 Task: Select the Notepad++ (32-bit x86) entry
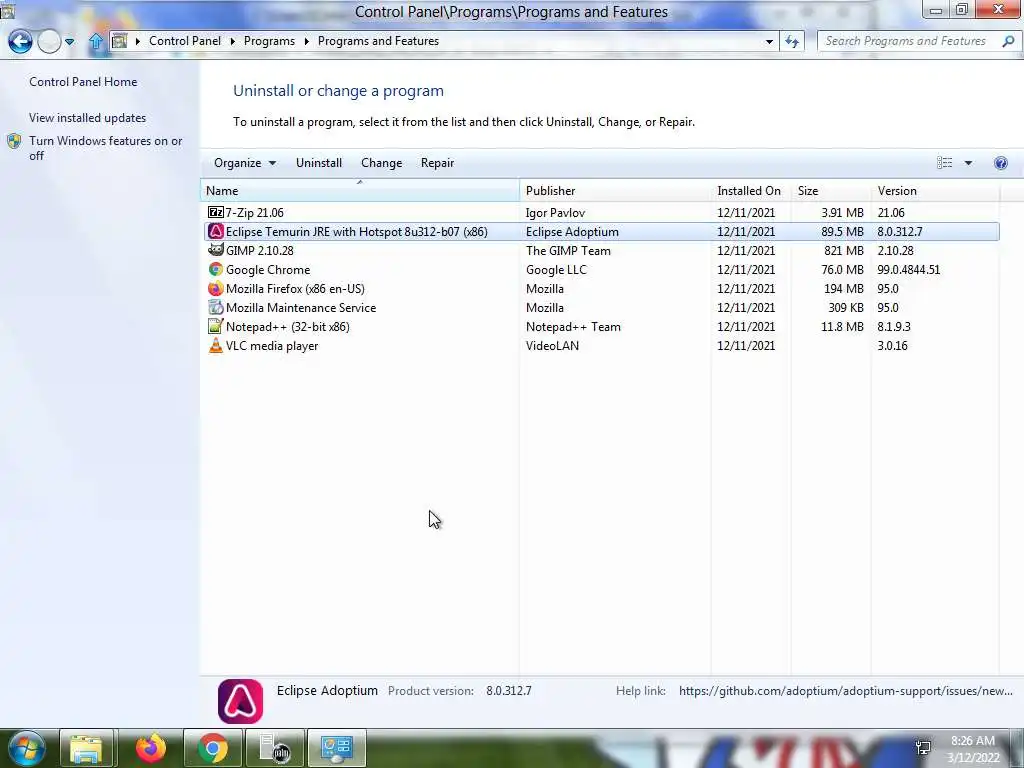600,326
